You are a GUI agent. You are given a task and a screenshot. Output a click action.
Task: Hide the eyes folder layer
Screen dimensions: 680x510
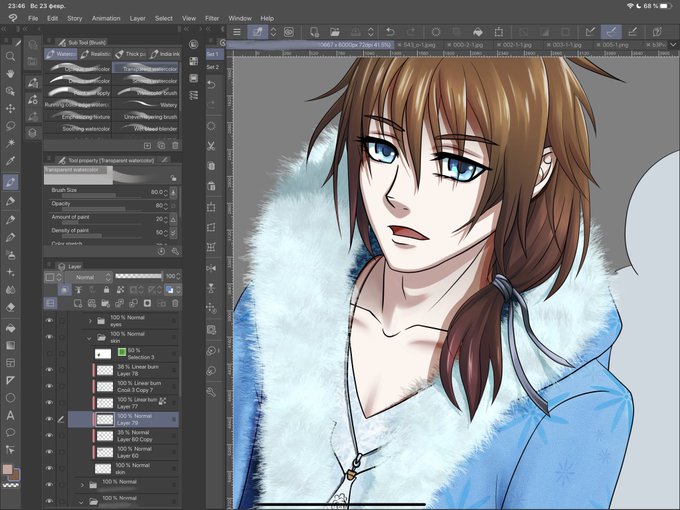click(x=49, y=320)
